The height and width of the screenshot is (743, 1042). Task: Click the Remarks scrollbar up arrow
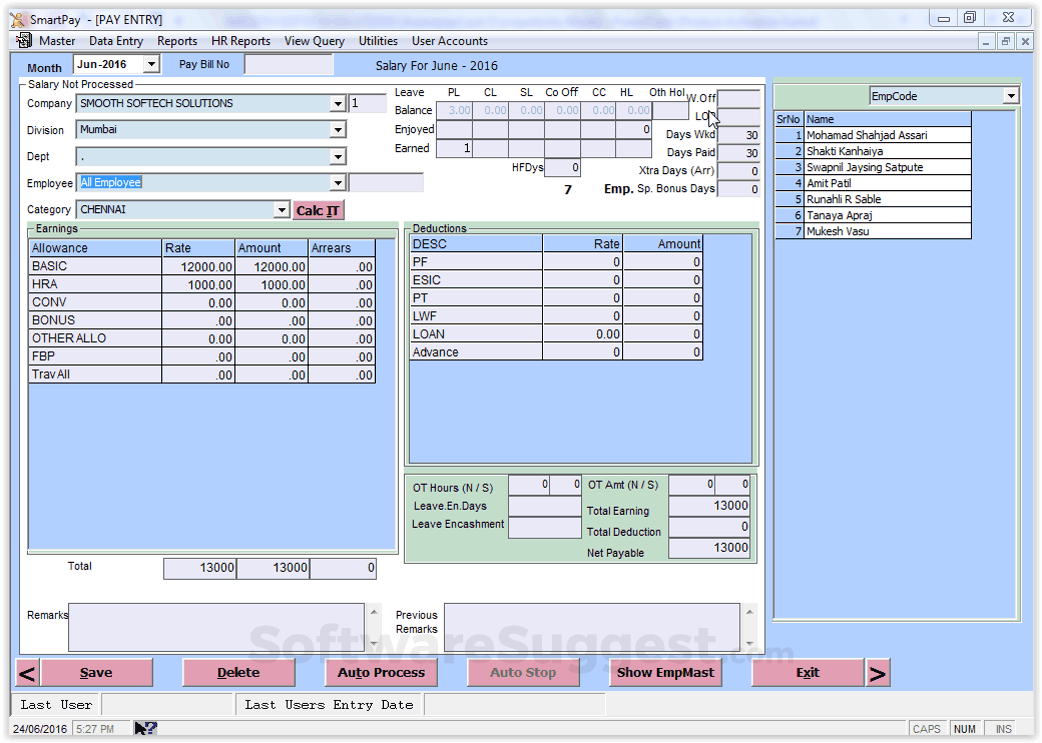374,612
